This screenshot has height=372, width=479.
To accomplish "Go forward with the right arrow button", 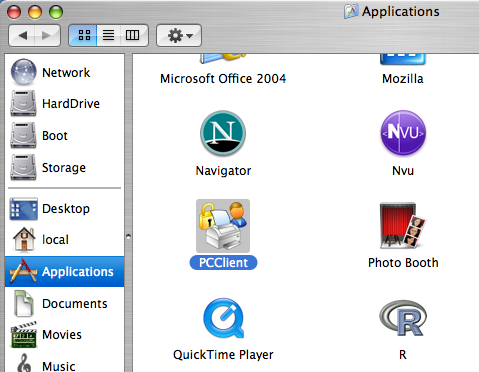I will 47,35.
